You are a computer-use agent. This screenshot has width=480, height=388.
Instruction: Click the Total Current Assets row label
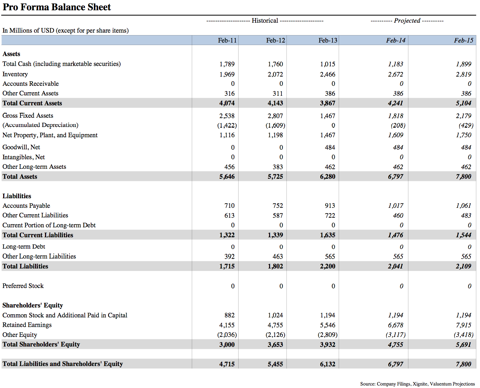(x=32, y=103)
